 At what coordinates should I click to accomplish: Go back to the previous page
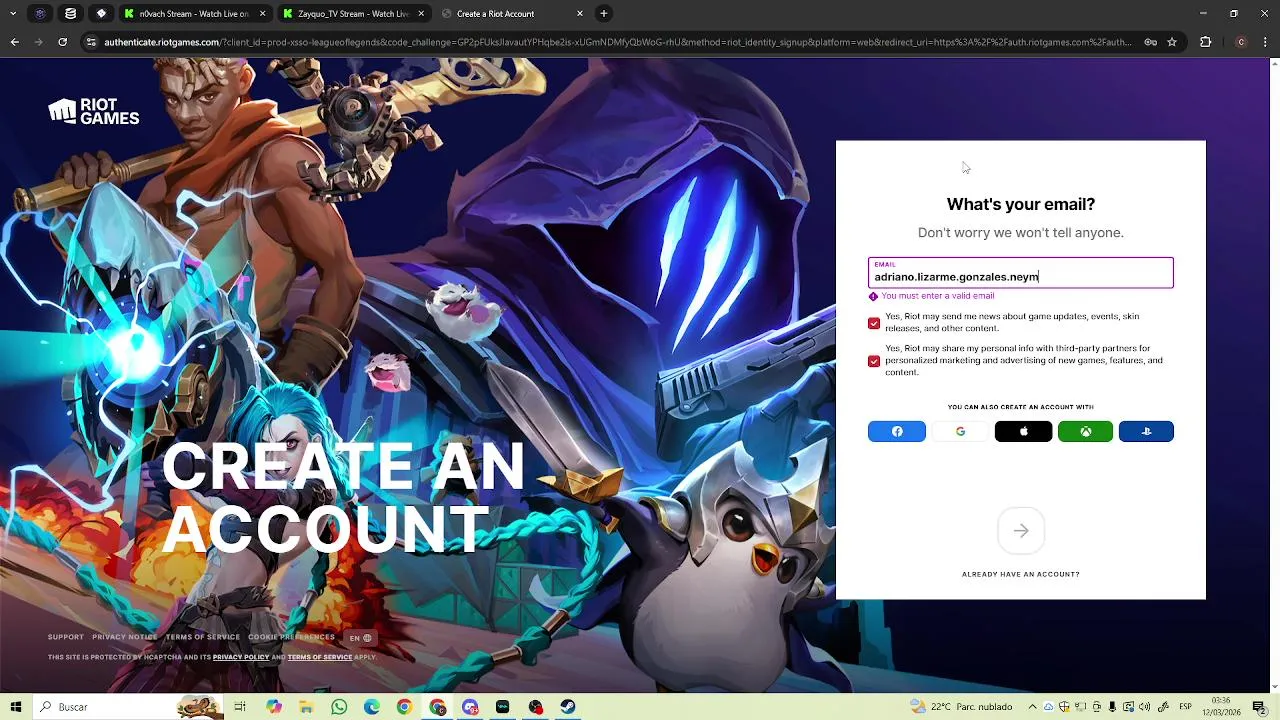tap(14, 42)
